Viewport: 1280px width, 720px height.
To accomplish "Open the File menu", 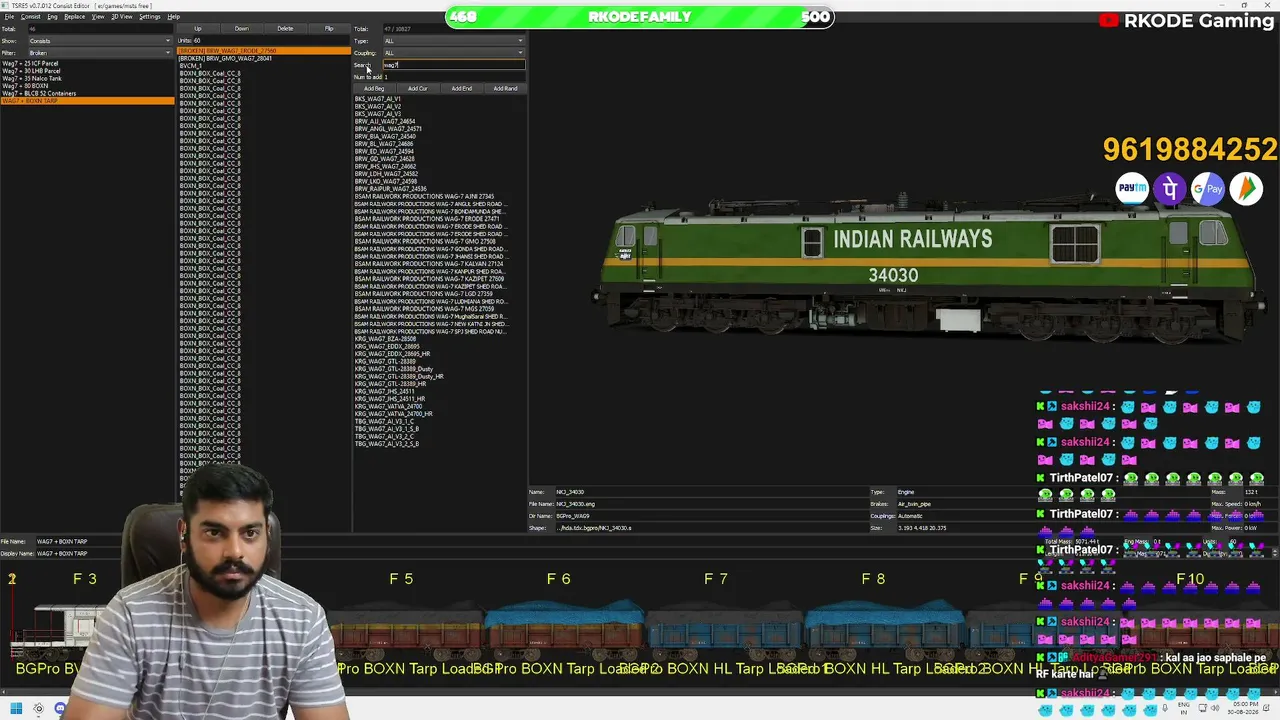I will (x=9, y=17).
